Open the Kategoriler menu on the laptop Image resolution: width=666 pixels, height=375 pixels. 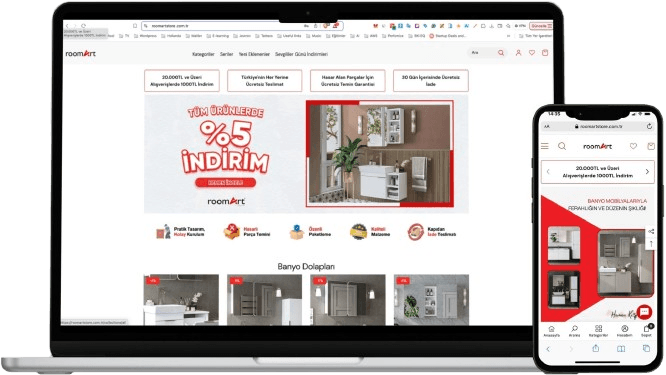pyautogui.click(x=203, y=54)
